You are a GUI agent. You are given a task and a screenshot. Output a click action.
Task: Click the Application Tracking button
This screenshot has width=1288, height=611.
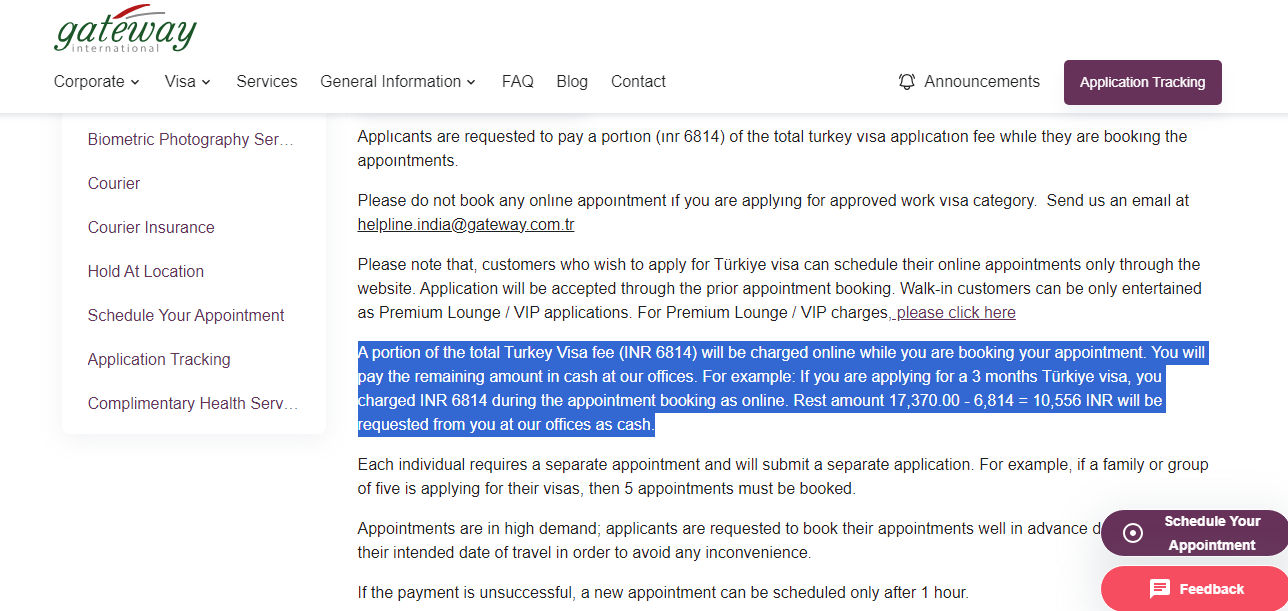point(1143,82)
